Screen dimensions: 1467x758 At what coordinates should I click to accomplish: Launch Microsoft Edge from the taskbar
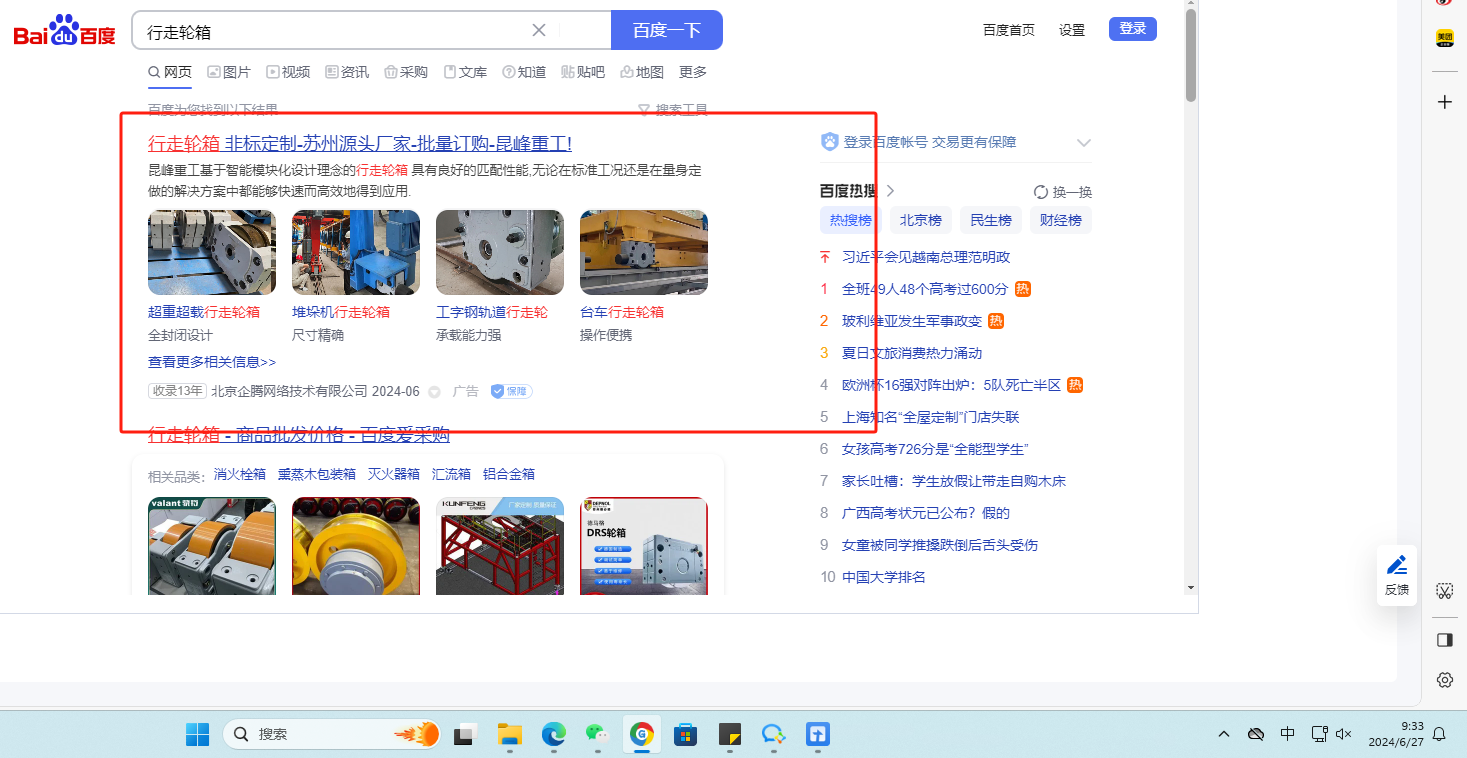pos(554,734)
